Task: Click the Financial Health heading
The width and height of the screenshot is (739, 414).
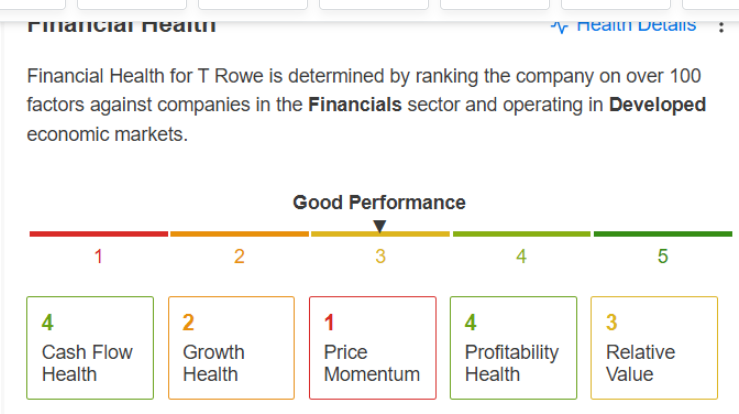Action: 122,27
